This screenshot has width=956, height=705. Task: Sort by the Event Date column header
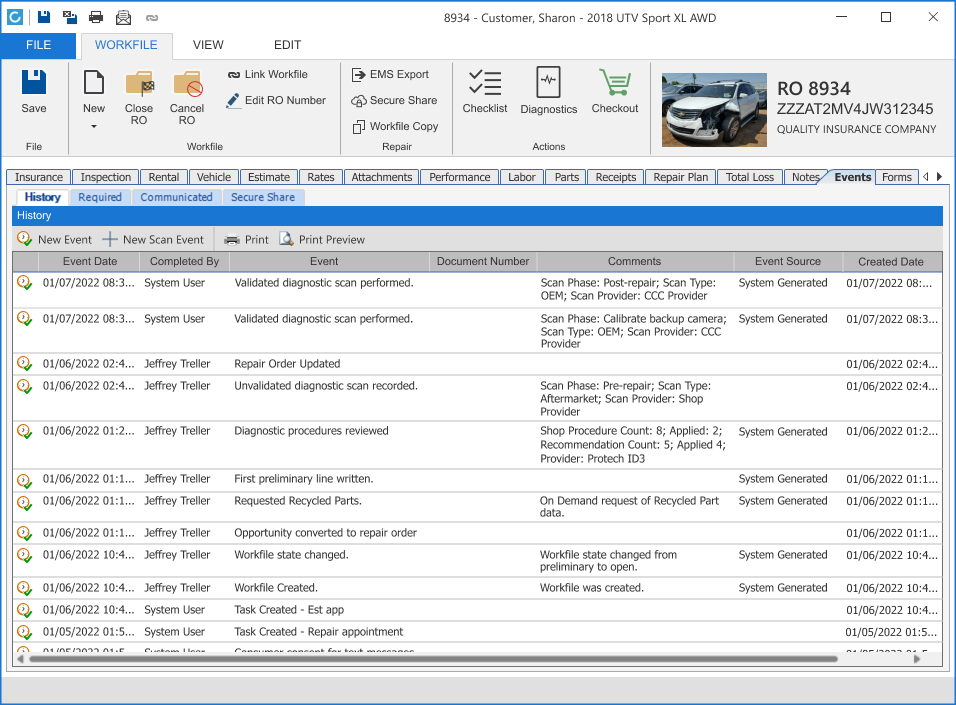click(x=90, y=261)
